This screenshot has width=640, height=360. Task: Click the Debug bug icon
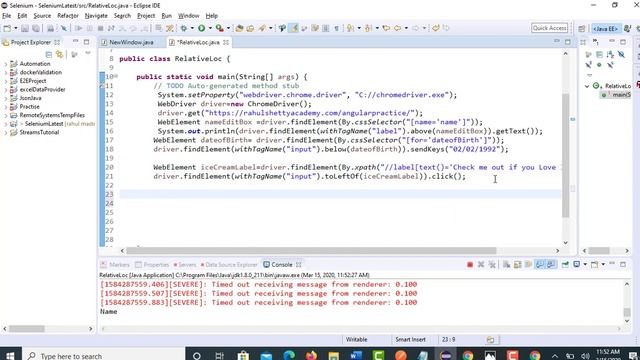[x=184, y=28]
